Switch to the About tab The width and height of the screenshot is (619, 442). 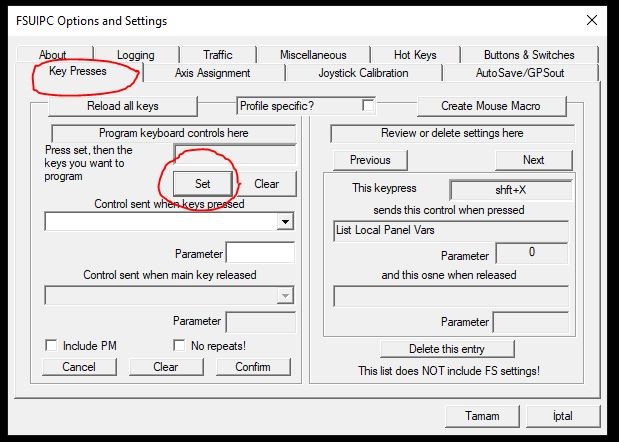53,54
